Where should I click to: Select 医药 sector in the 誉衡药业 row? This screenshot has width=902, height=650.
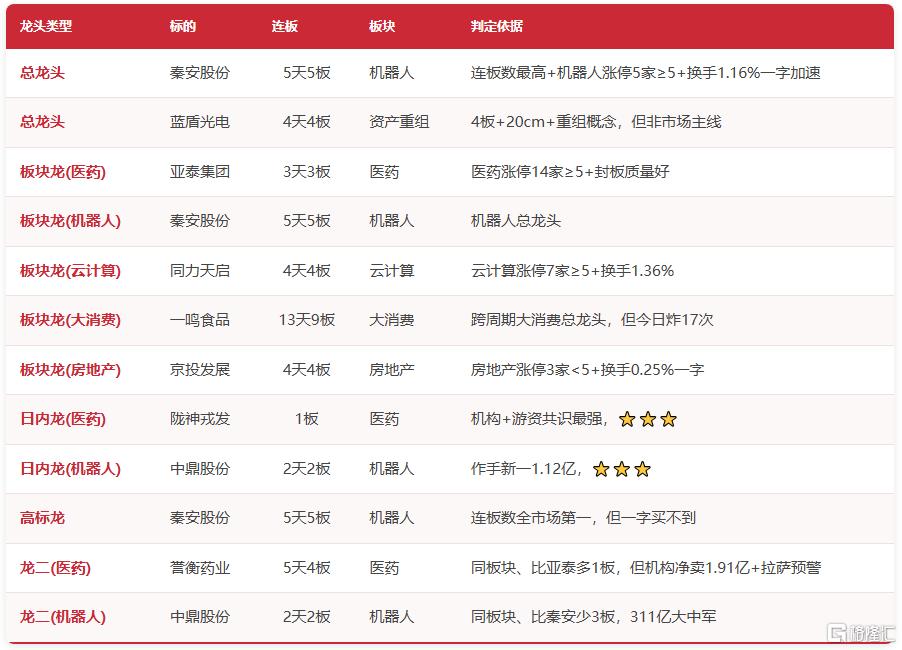tap(384, 568)
